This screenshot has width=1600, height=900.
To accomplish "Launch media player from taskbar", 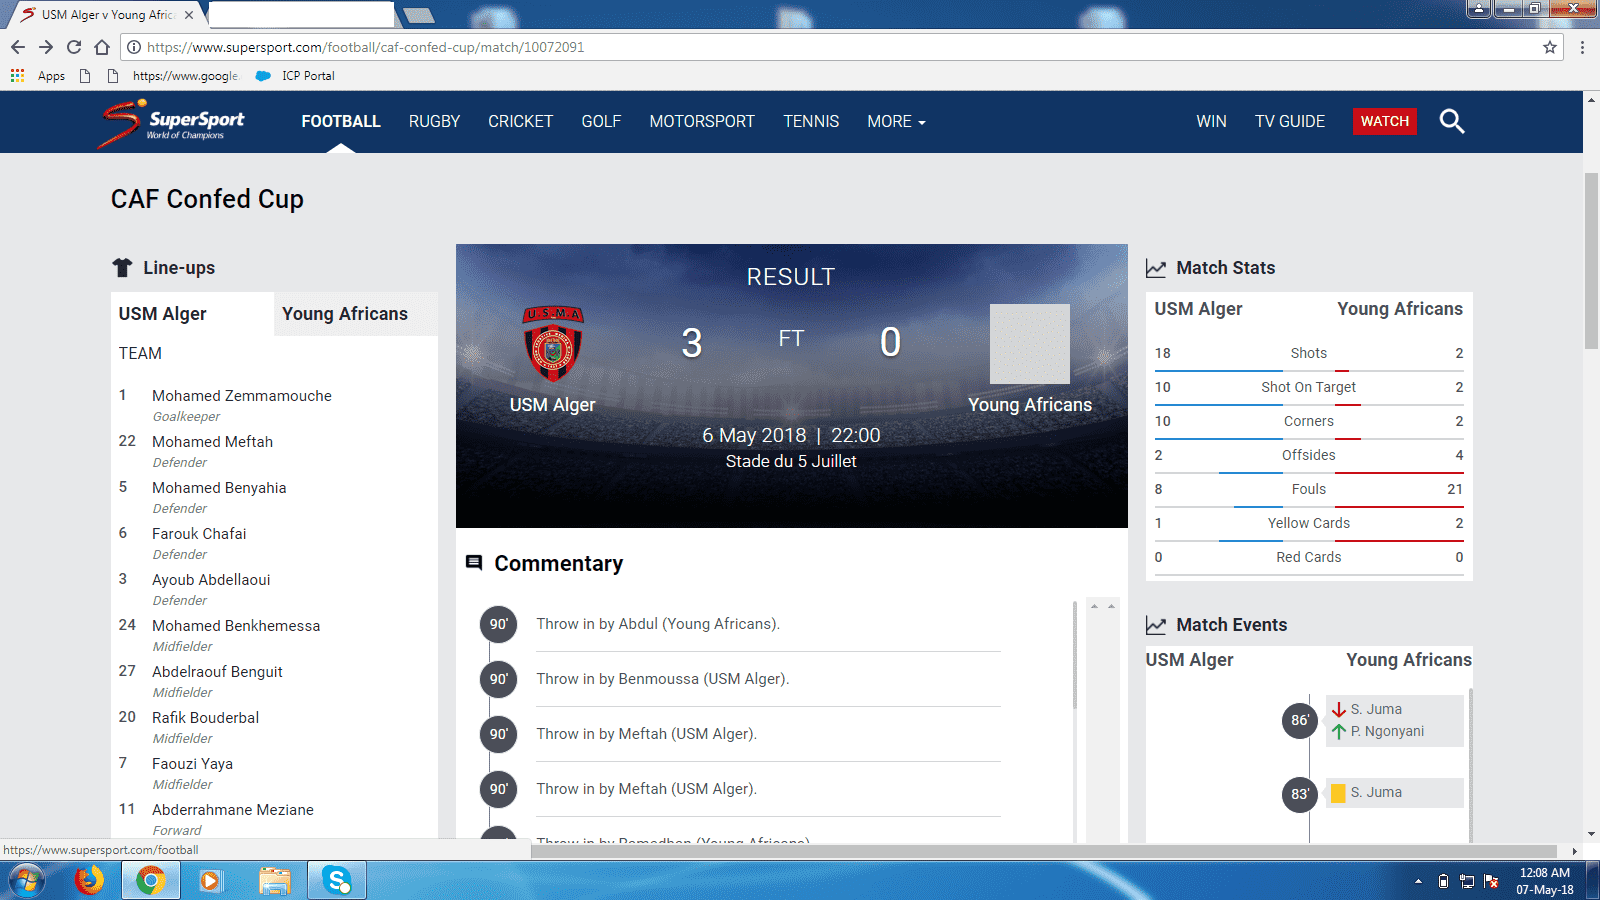I will coord(210,881).
